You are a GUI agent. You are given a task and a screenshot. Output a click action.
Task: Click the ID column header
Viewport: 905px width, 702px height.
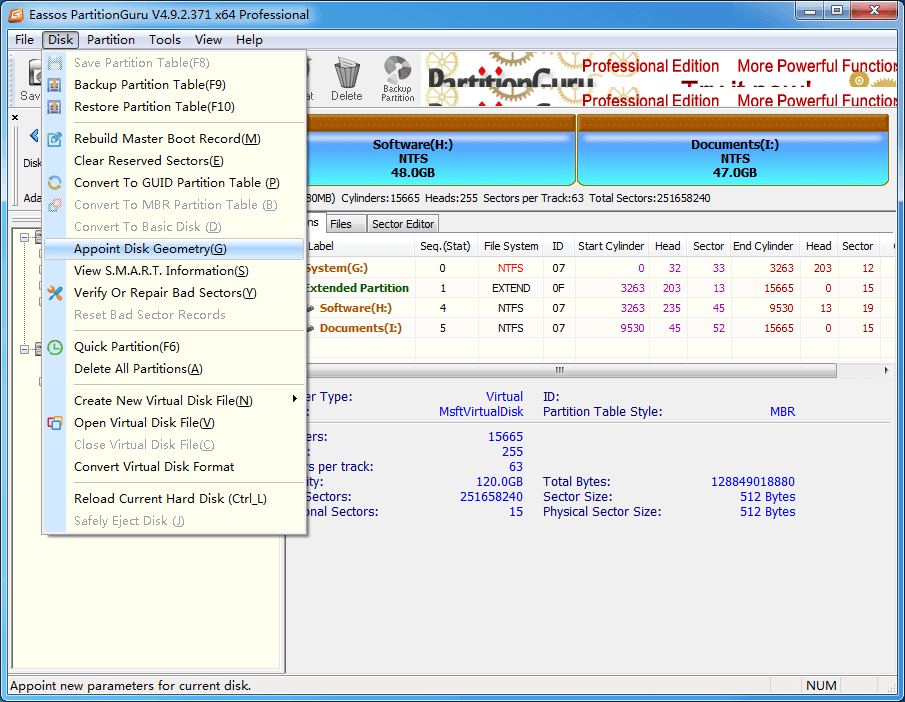point(558,247)
